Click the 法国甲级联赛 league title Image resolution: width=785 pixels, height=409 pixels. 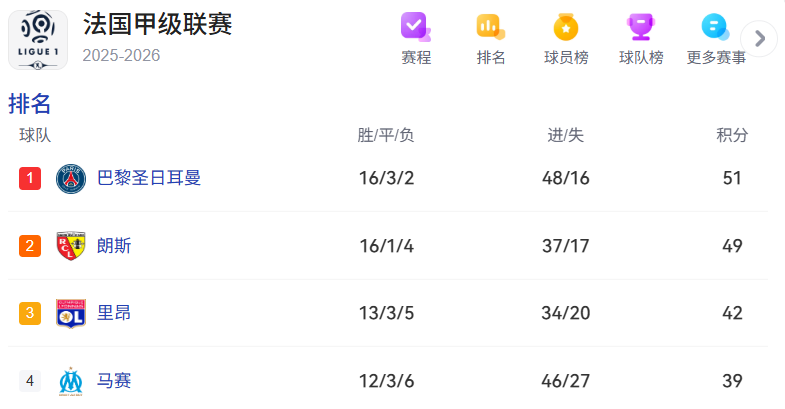tap(157, 24)
